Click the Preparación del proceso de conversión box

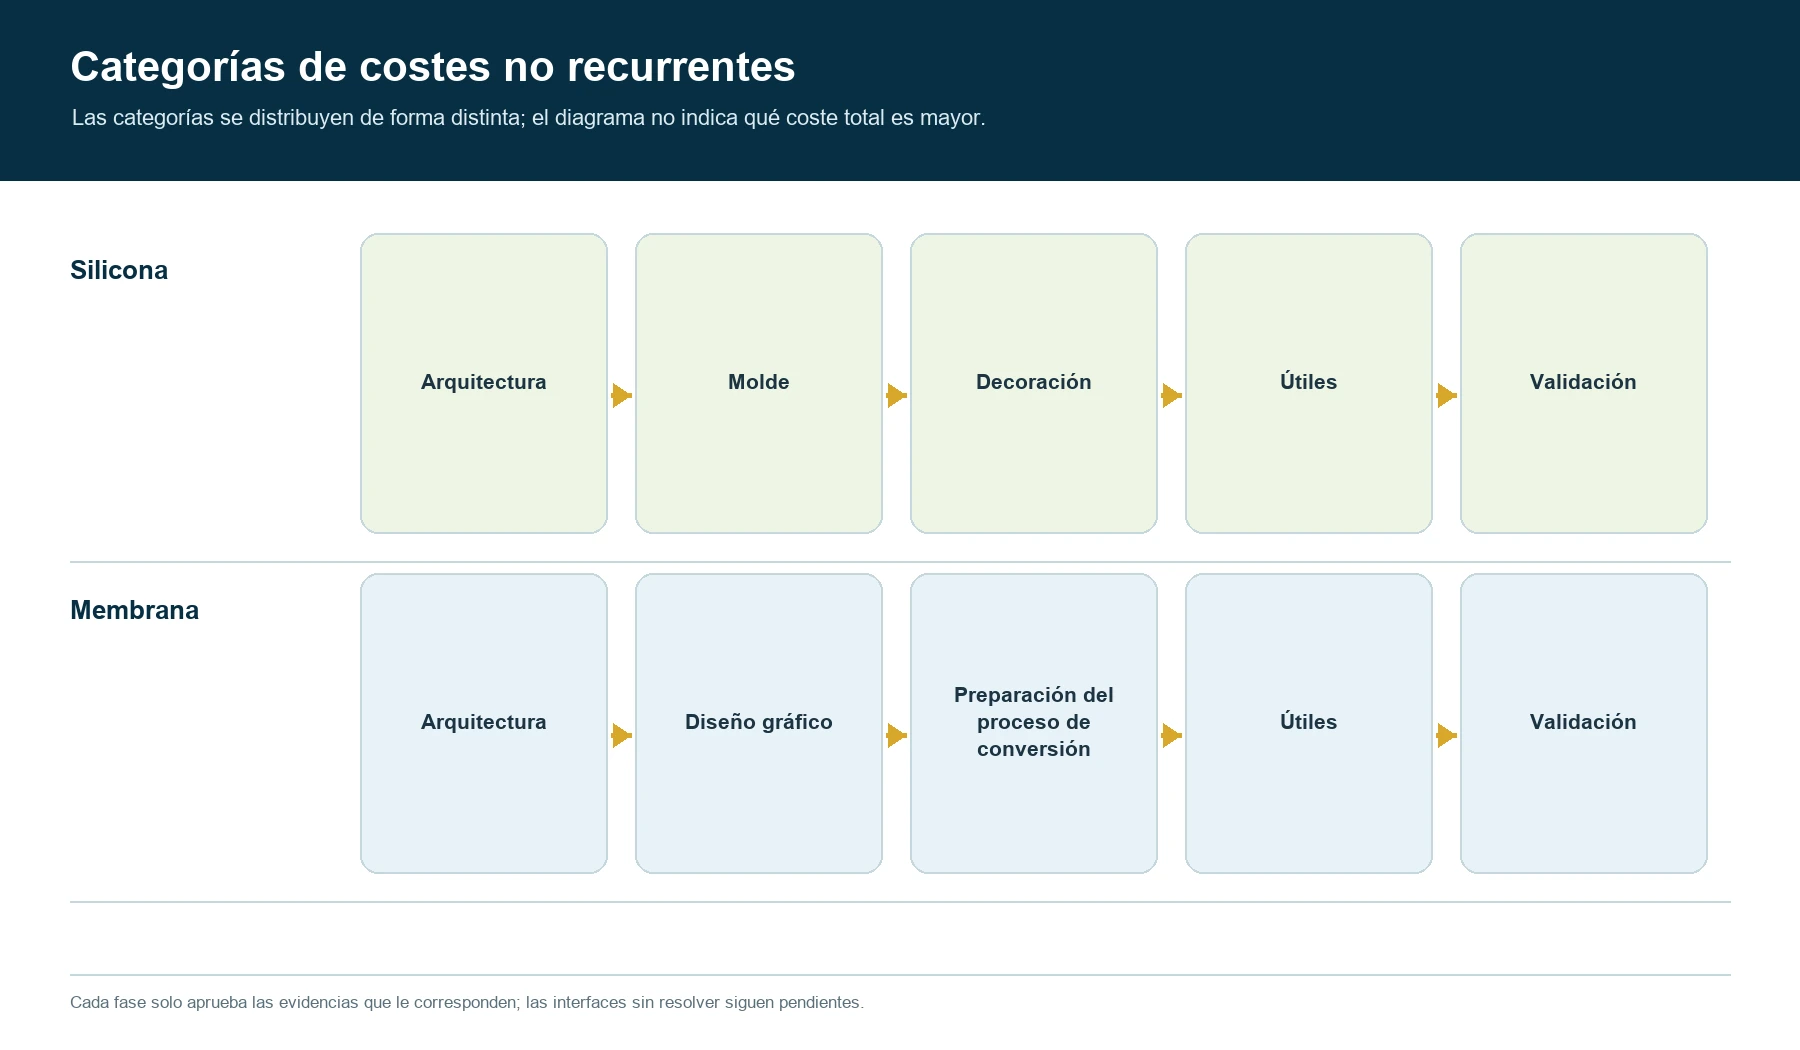1034,723
